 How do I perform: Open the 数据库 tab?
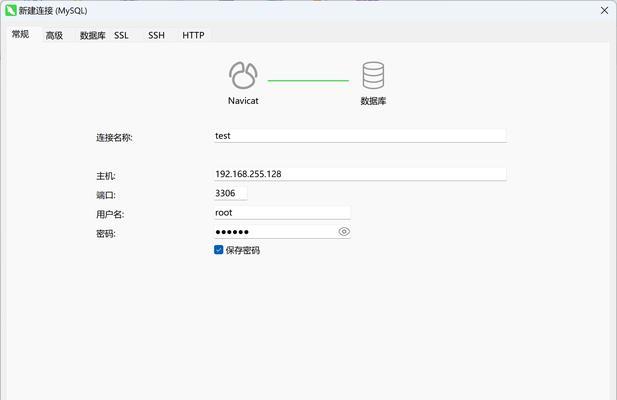(92, 35)
